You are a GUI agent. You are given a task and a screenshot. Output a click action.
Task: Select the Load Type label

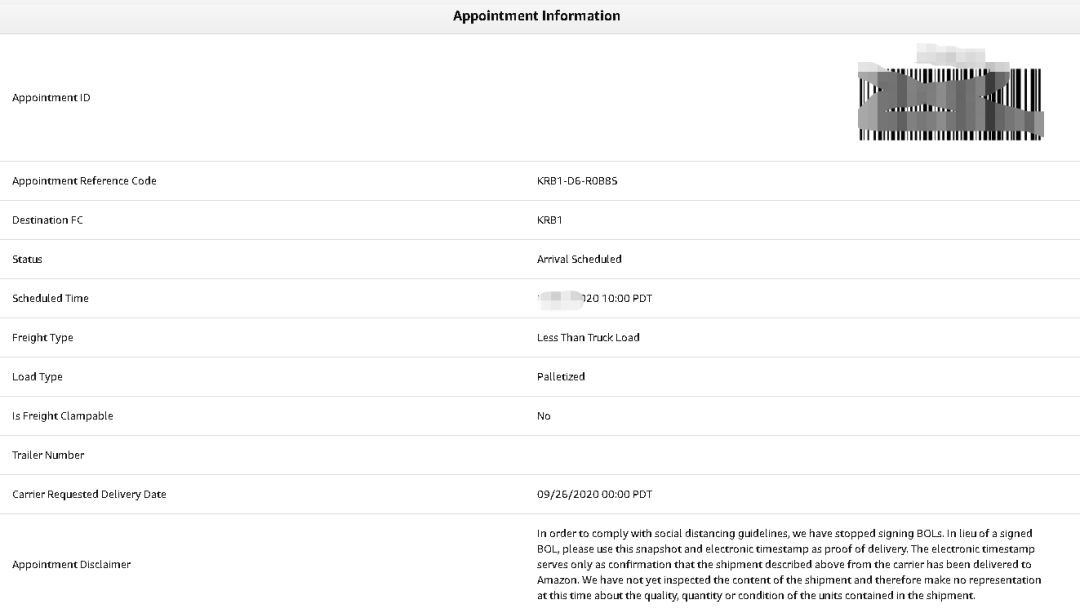(37, 377)
